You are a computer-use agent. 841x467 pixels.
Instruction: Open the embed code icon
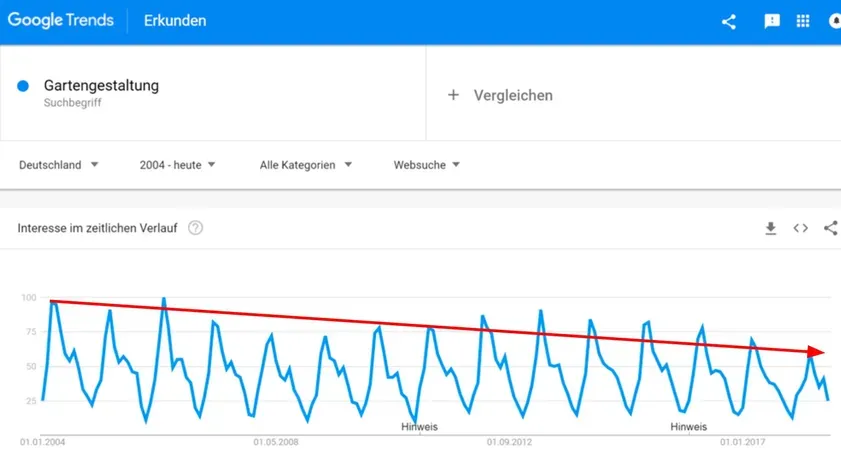click(x=801, y=228)
